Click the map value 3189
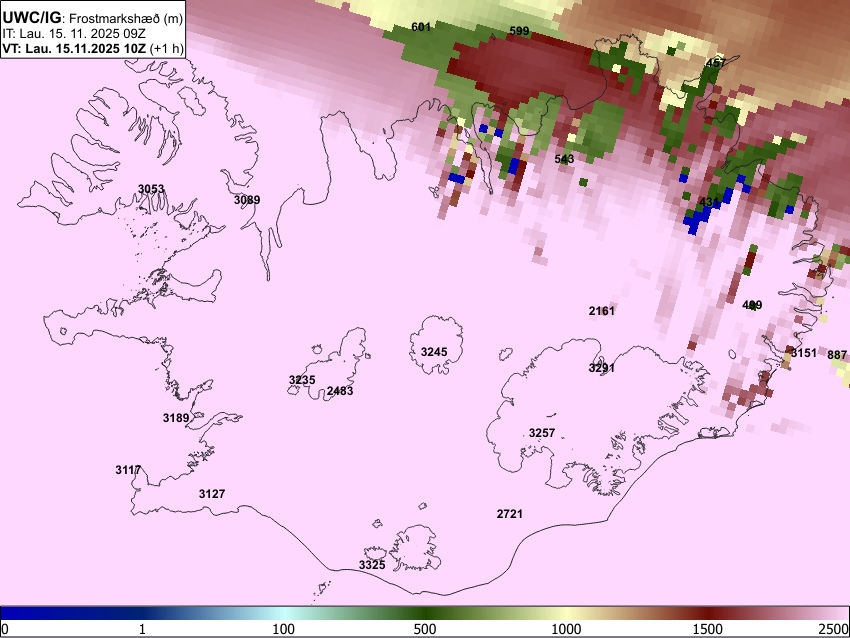 point(176,418)
